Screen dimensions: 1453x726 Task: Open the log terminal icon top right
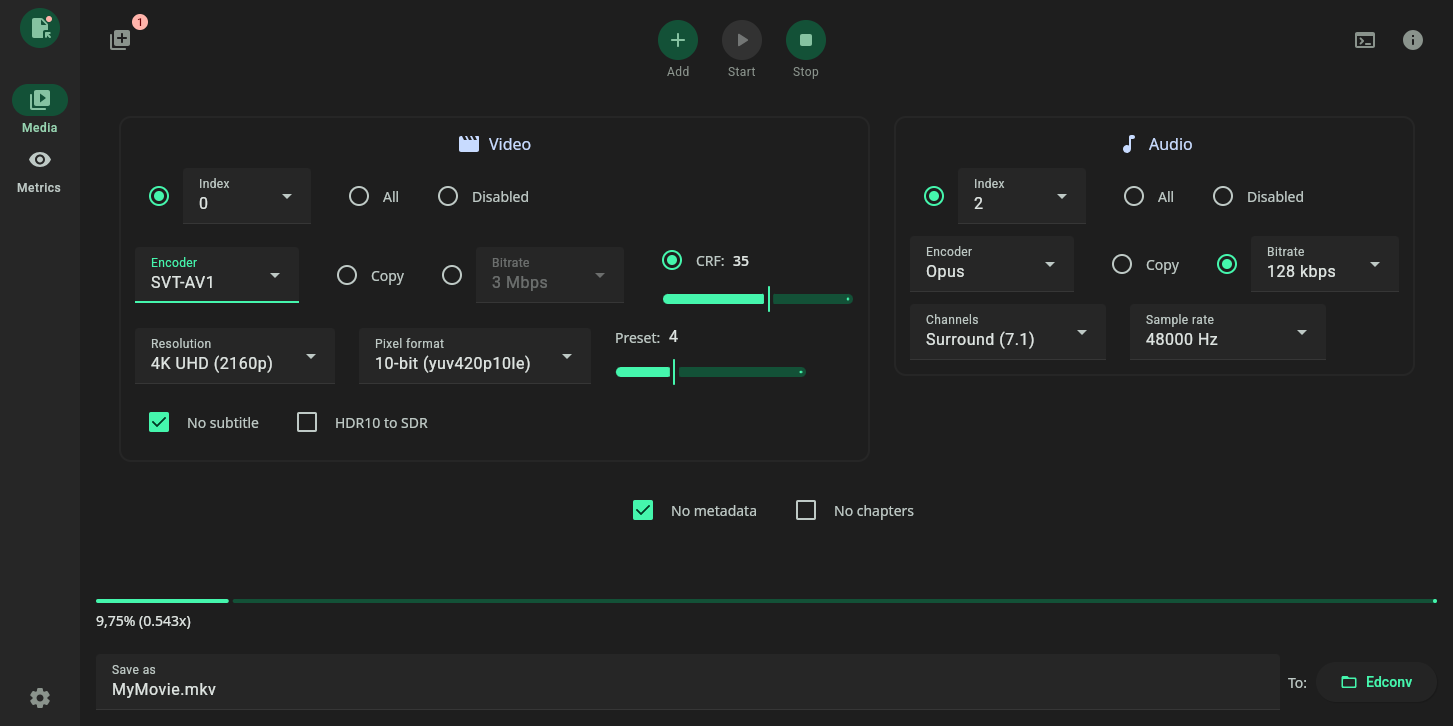tap(1365, 39)
